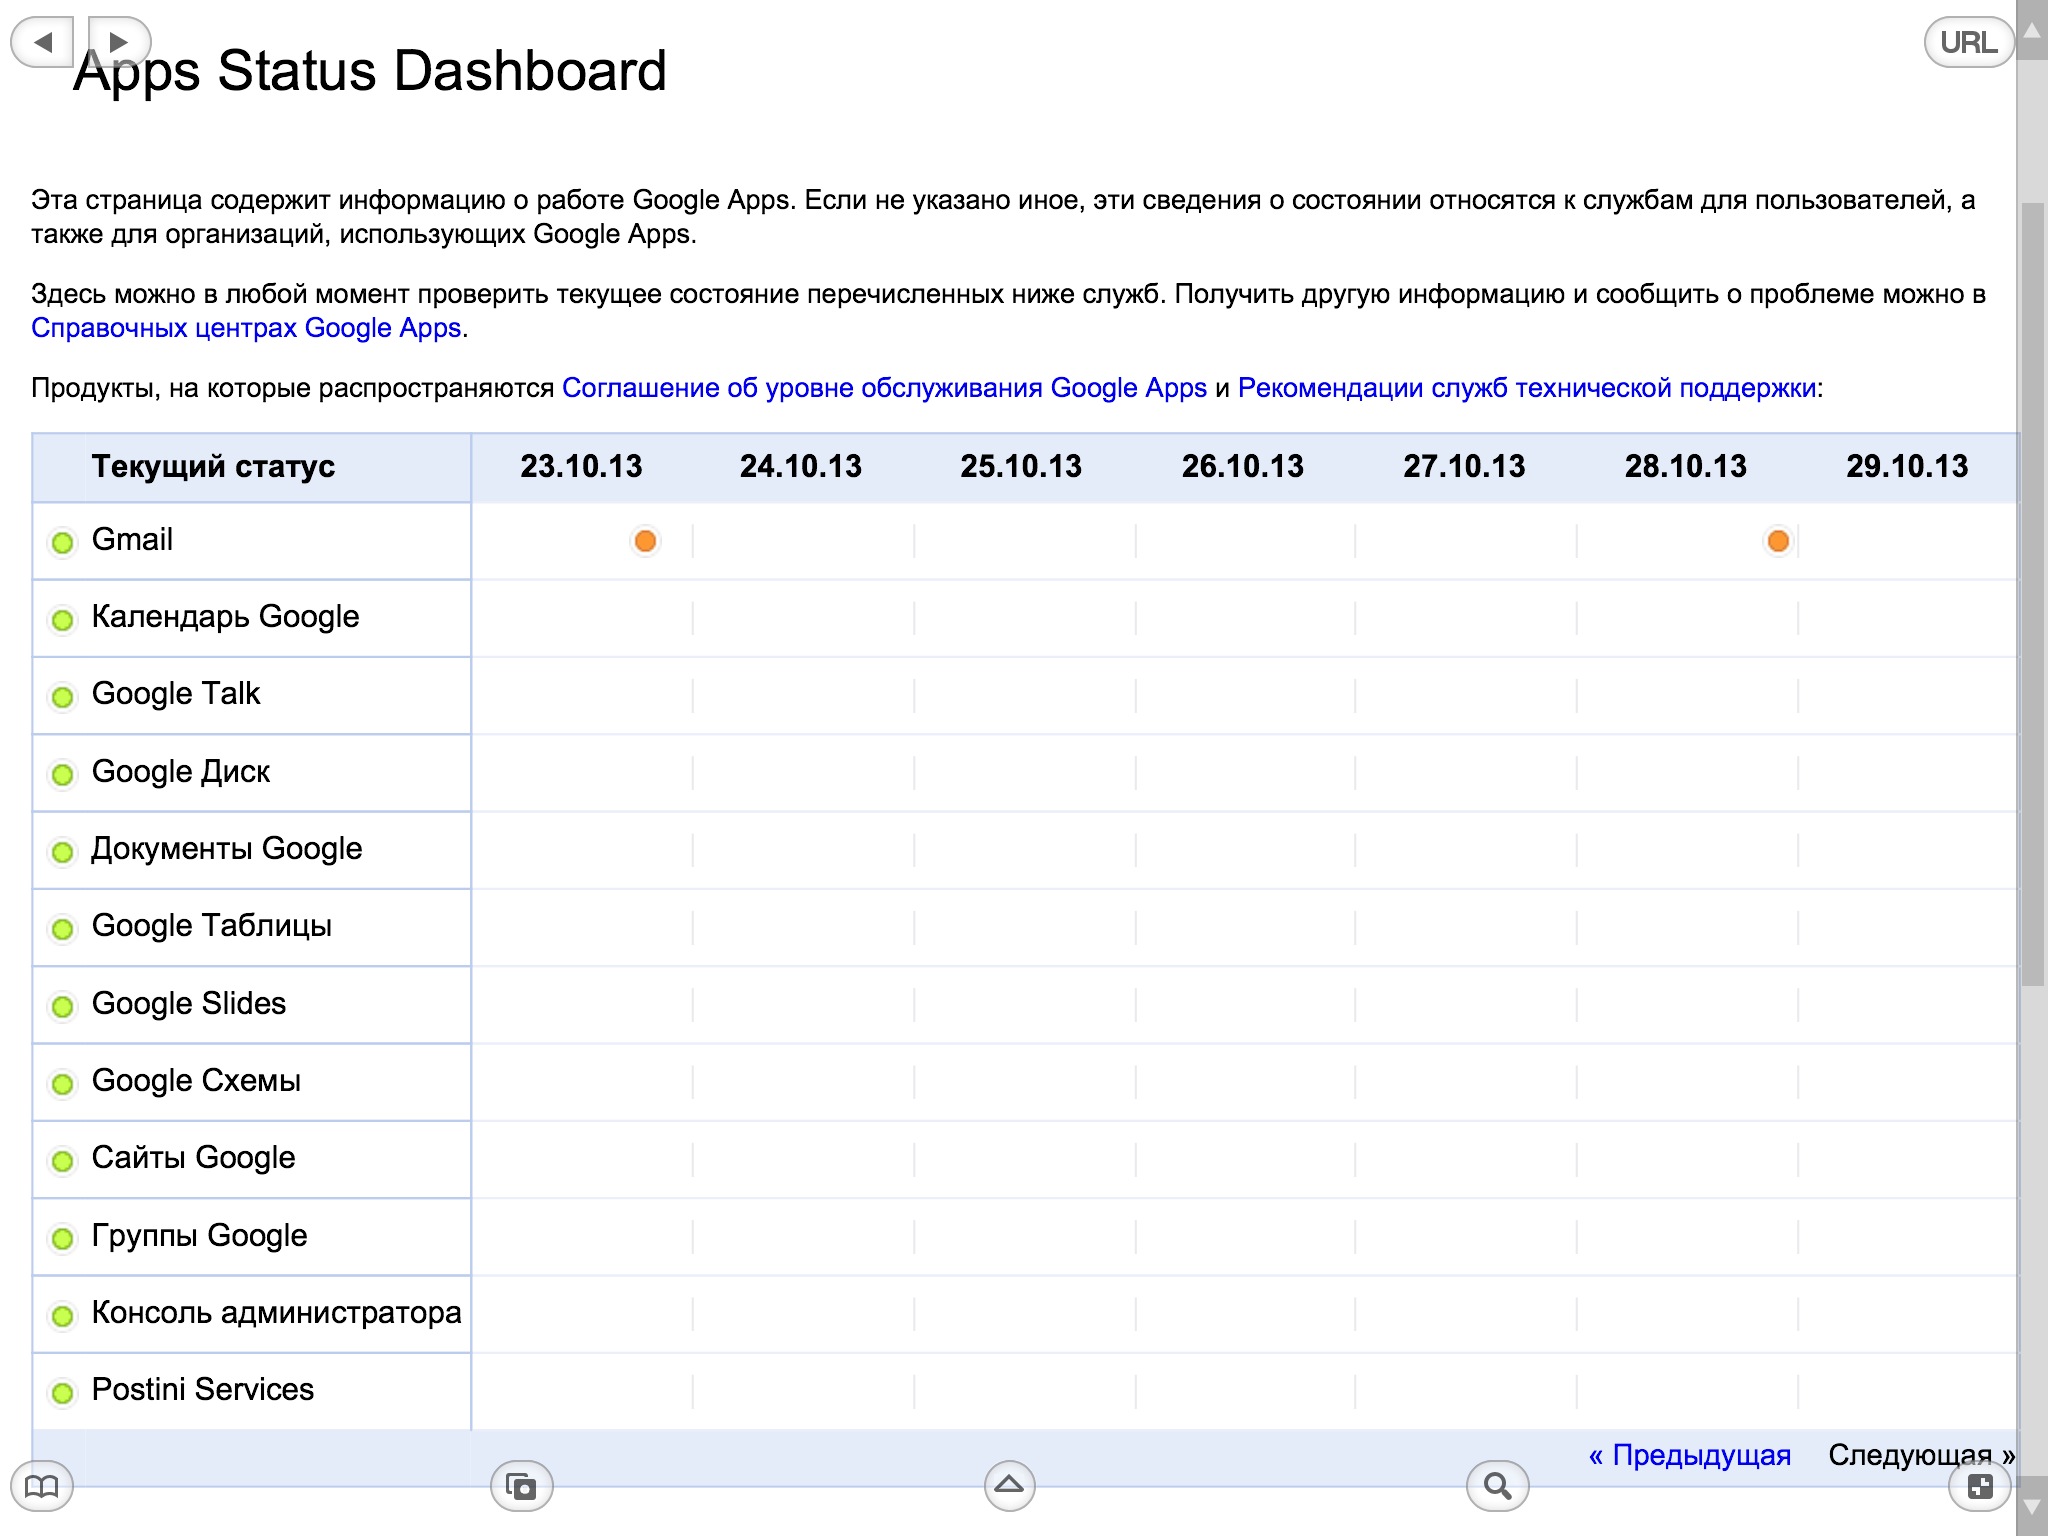Click green status dot beside Группы Google
Image resolution: width=2048 pixels, height=1536 pixels.
62,1239
